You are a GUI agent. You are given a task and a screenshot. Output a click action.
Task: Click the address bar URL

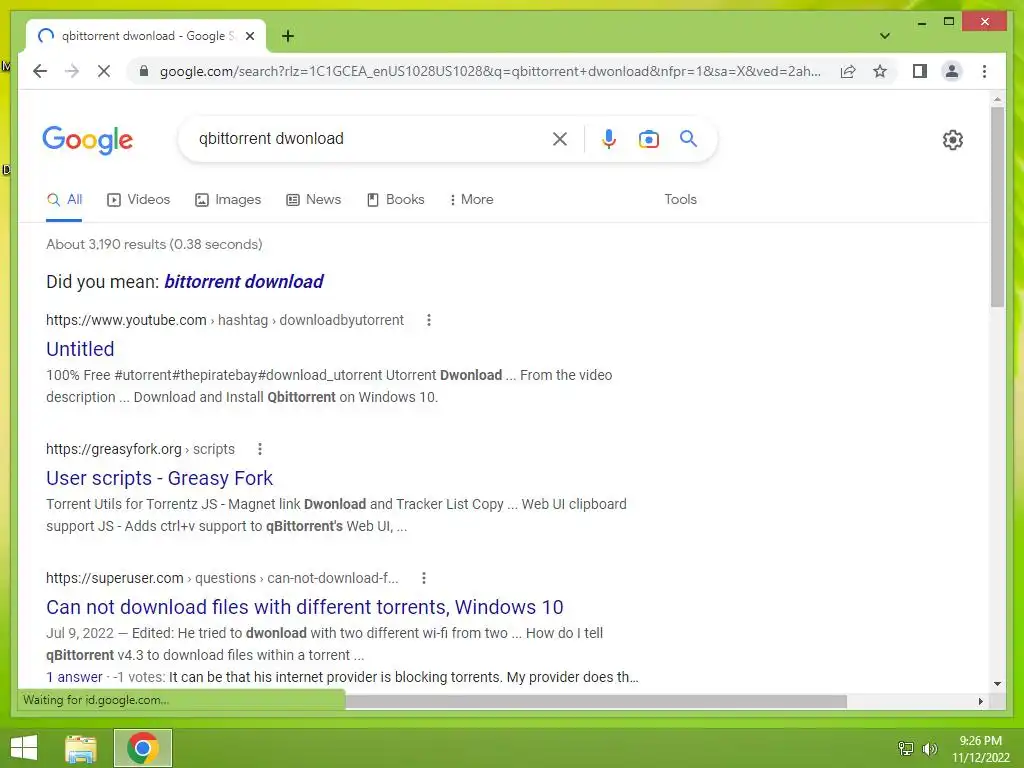click(490, 71)
